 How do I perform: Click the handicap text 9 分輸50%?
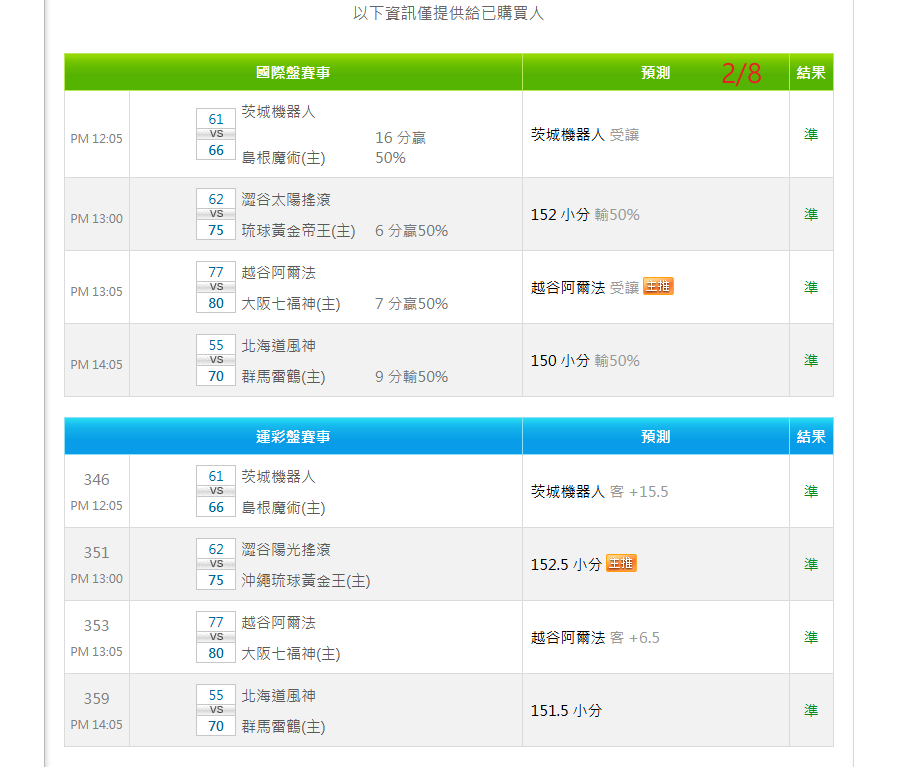411,377
